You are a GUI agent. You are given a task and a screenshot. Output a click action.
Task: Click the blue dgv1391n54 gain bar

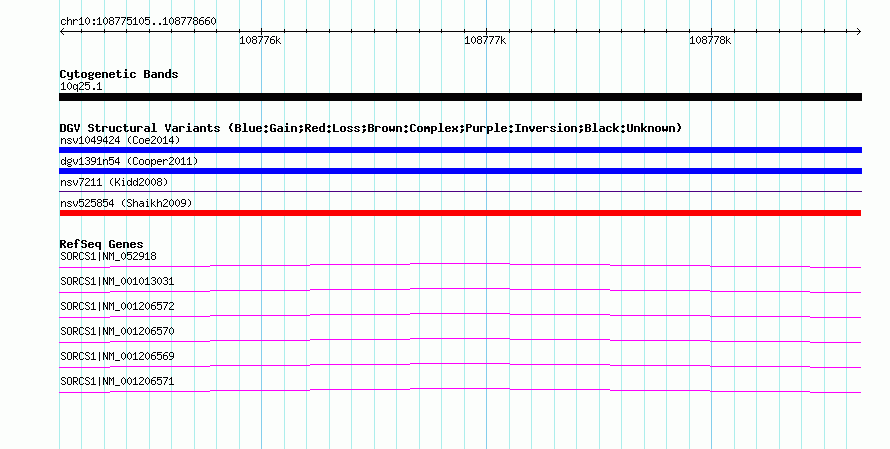[460, 171]
